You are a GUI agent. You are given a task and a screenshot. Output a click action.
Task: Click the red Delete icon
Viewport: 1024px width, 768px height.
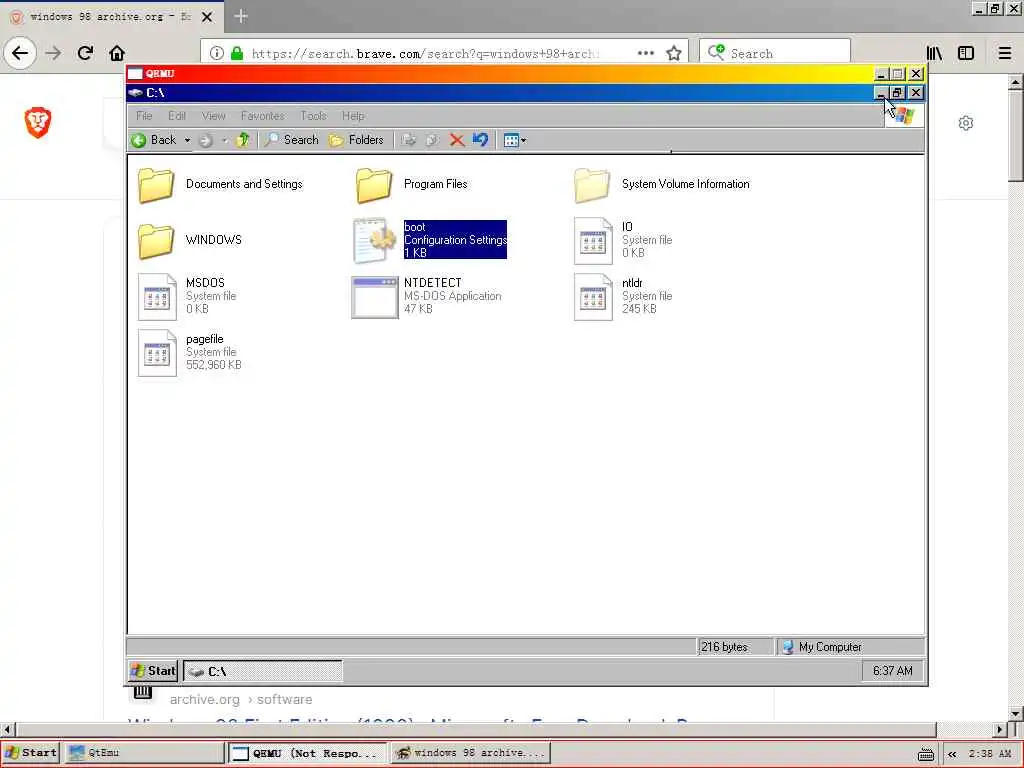tap(456, 140)
